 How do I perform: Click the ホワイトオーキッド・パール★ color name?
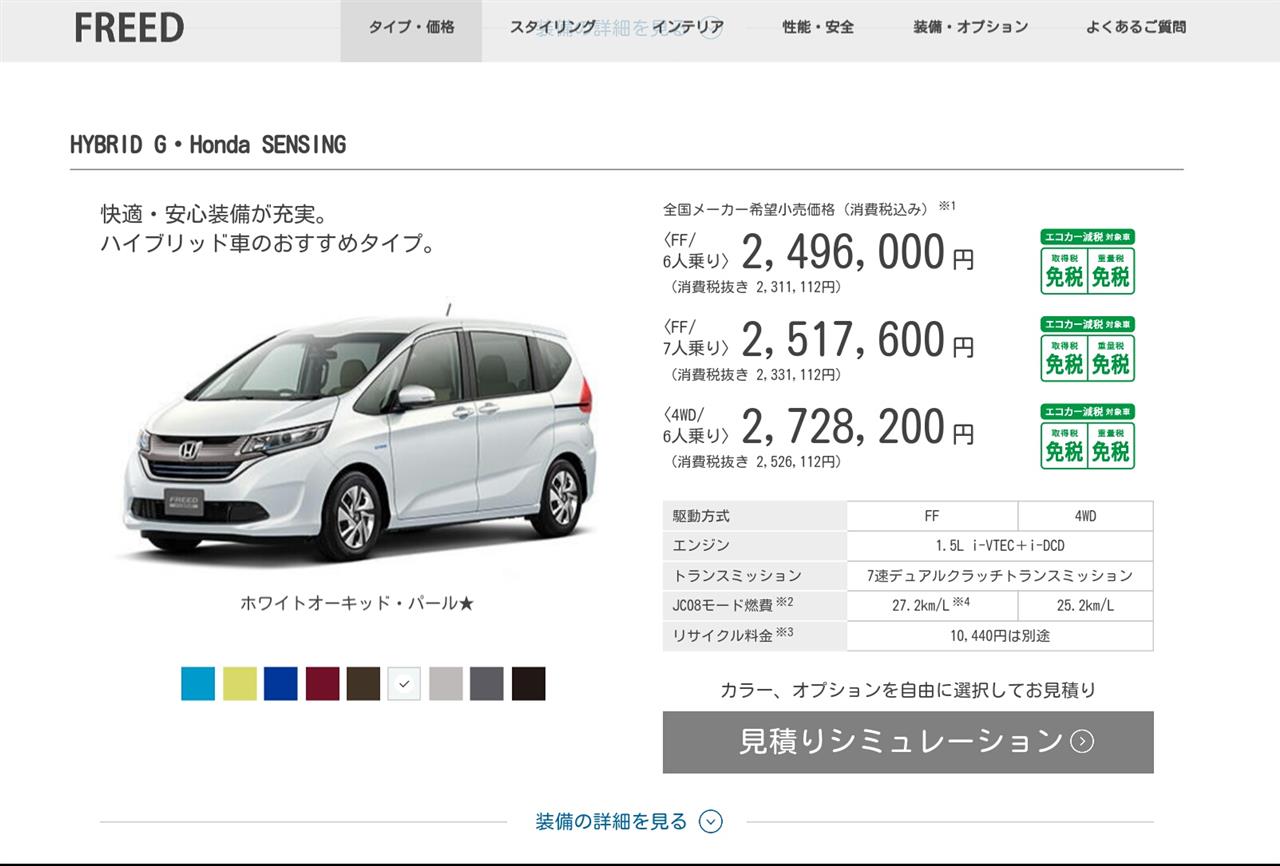[x=356, y=603]
